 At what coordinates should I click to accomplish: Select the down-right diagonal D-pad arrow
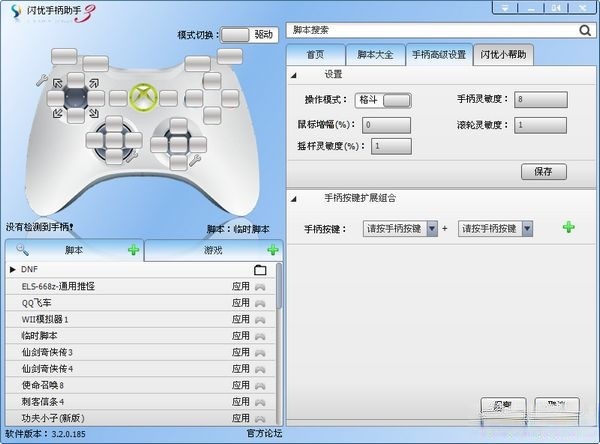(x=94, y=113)
